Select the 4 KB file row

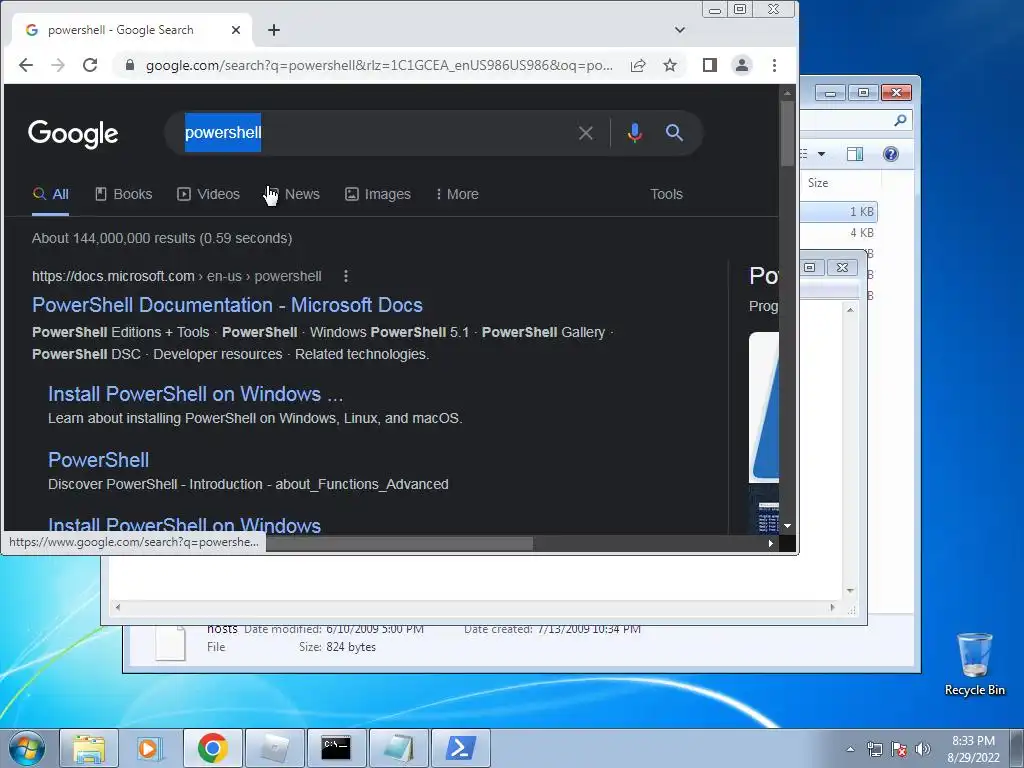click(x=839, y=233)
